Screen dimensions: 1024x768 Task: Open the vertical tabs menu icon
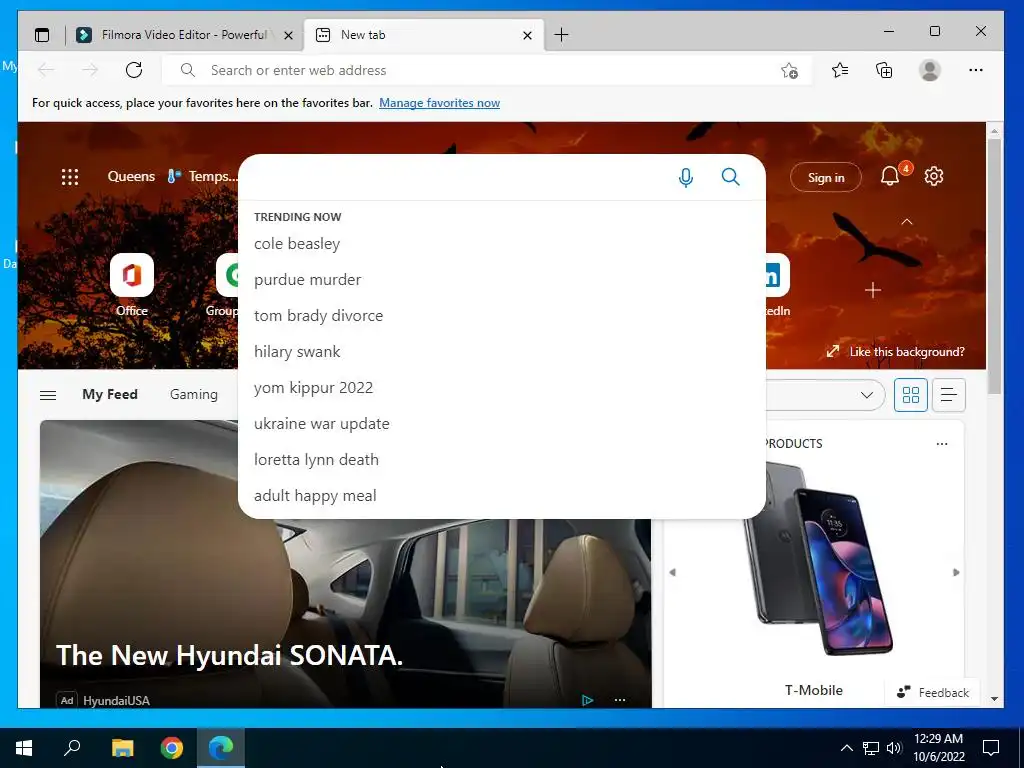42,35
